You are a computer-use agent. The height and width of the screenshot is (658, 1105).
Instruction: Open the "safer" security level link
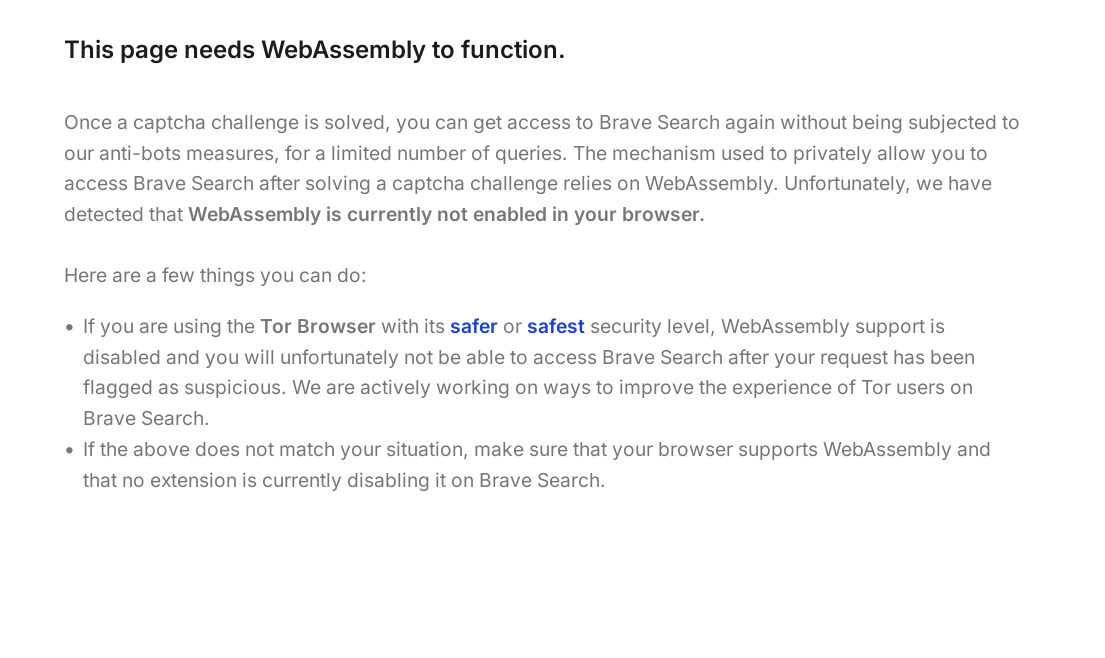coord(474,327)
